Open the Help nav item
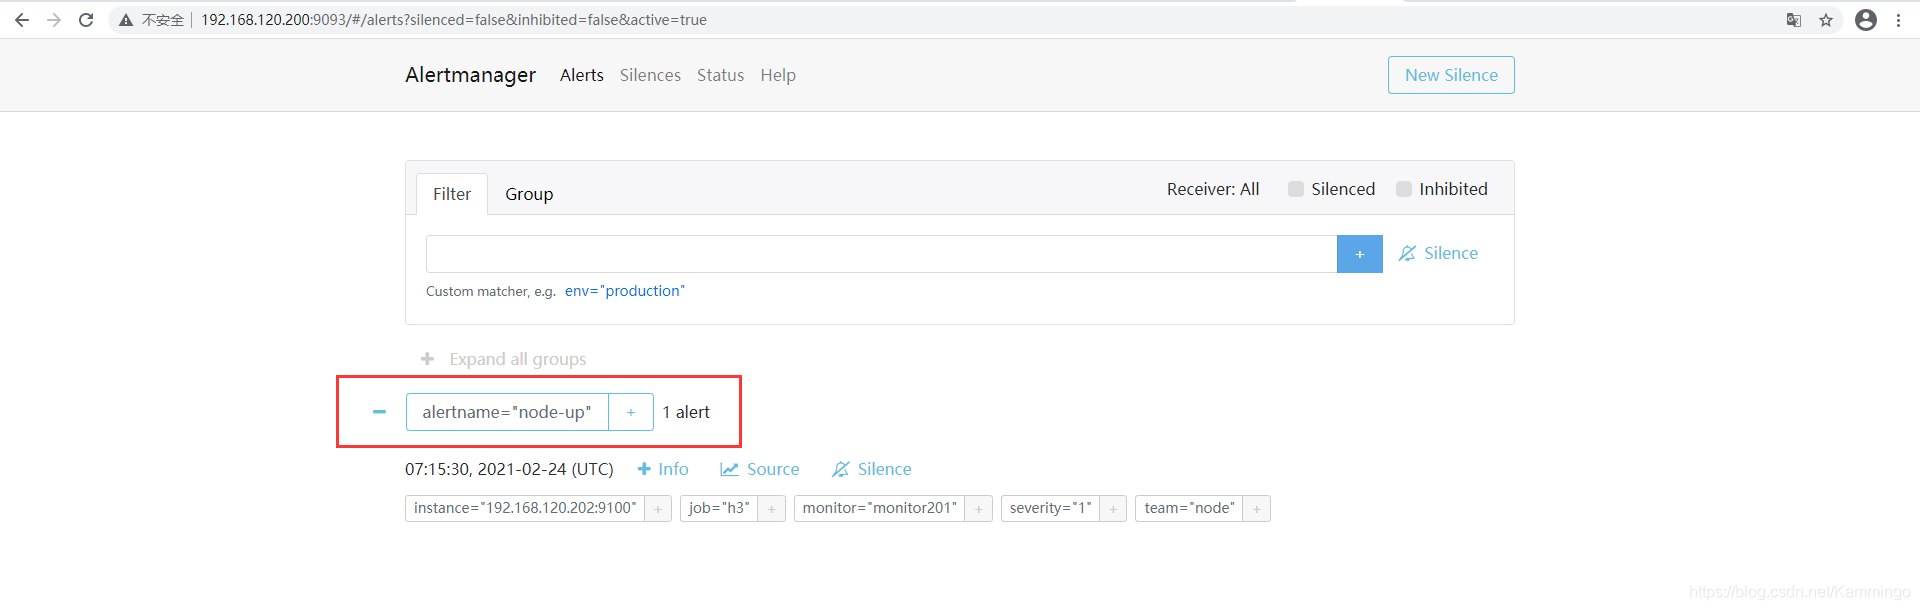 778,75
